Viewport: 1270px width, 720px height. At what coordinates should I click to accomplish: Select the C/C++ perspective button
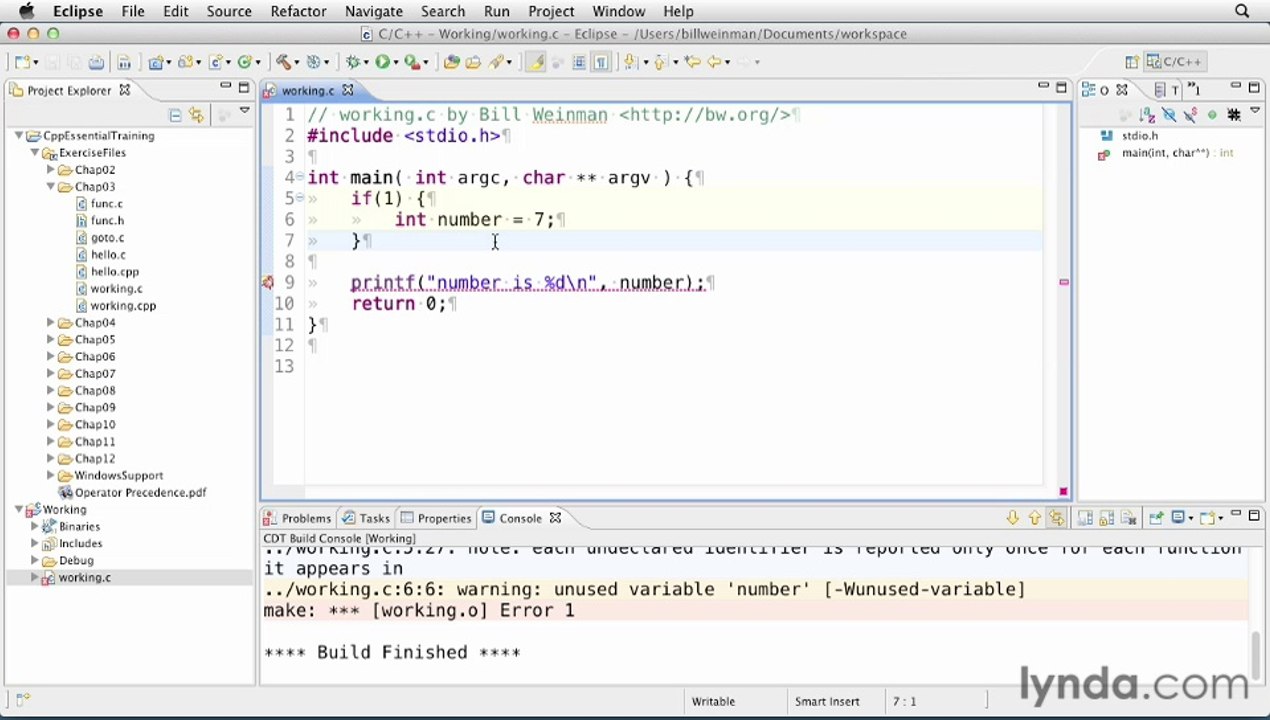[x=1175, y=62]
